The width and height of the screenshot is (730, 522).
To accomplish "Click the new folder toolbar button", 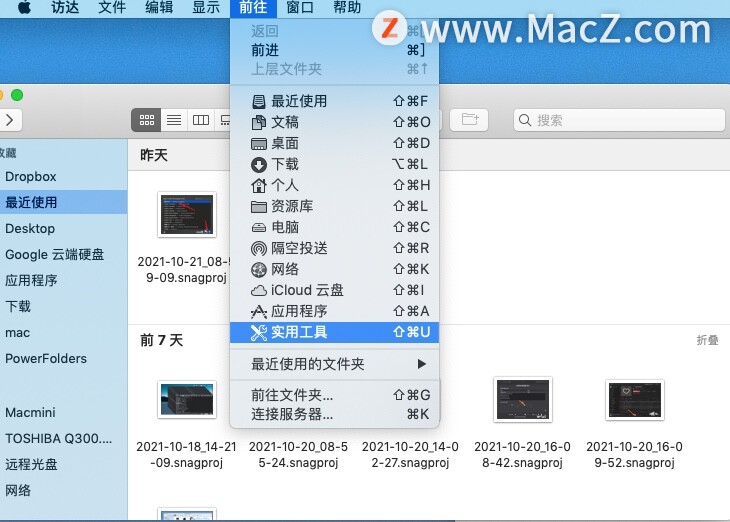I will click(469, 120).
